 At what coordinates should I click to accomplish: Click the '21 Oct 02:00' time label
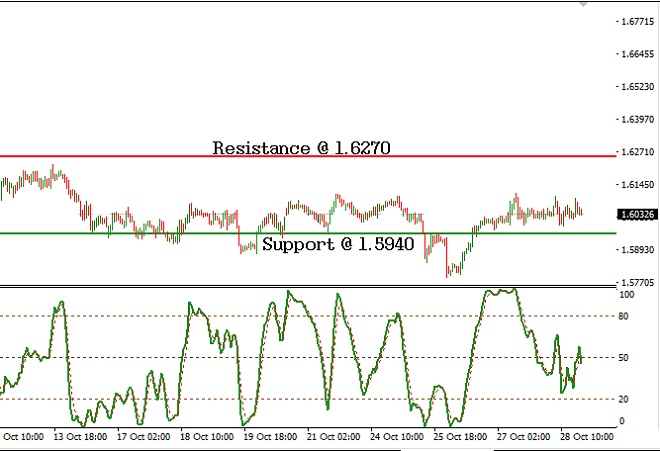coord(333,437)
